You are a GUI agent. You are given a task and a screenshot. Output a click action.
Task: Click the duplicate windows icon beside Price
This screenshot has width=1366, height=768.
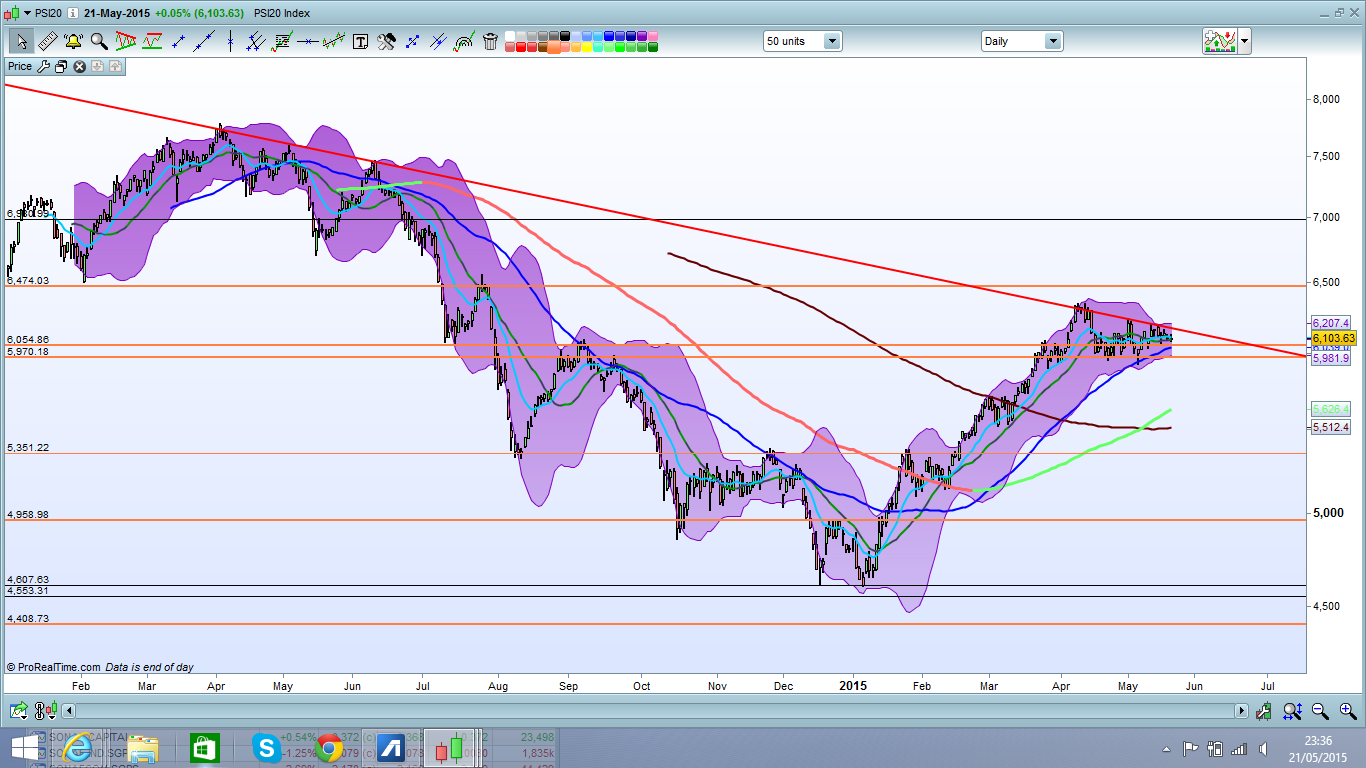coord(61,66)
